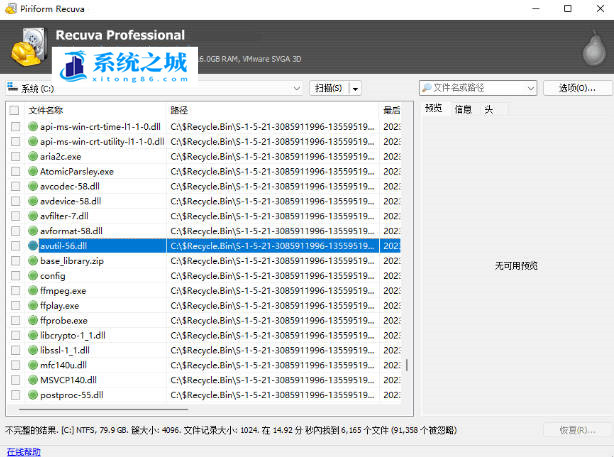The height and width of the screenshot is (457, 614).
Task: Click the green status dot for postproc-55.dll
Action: coord(33,395)
